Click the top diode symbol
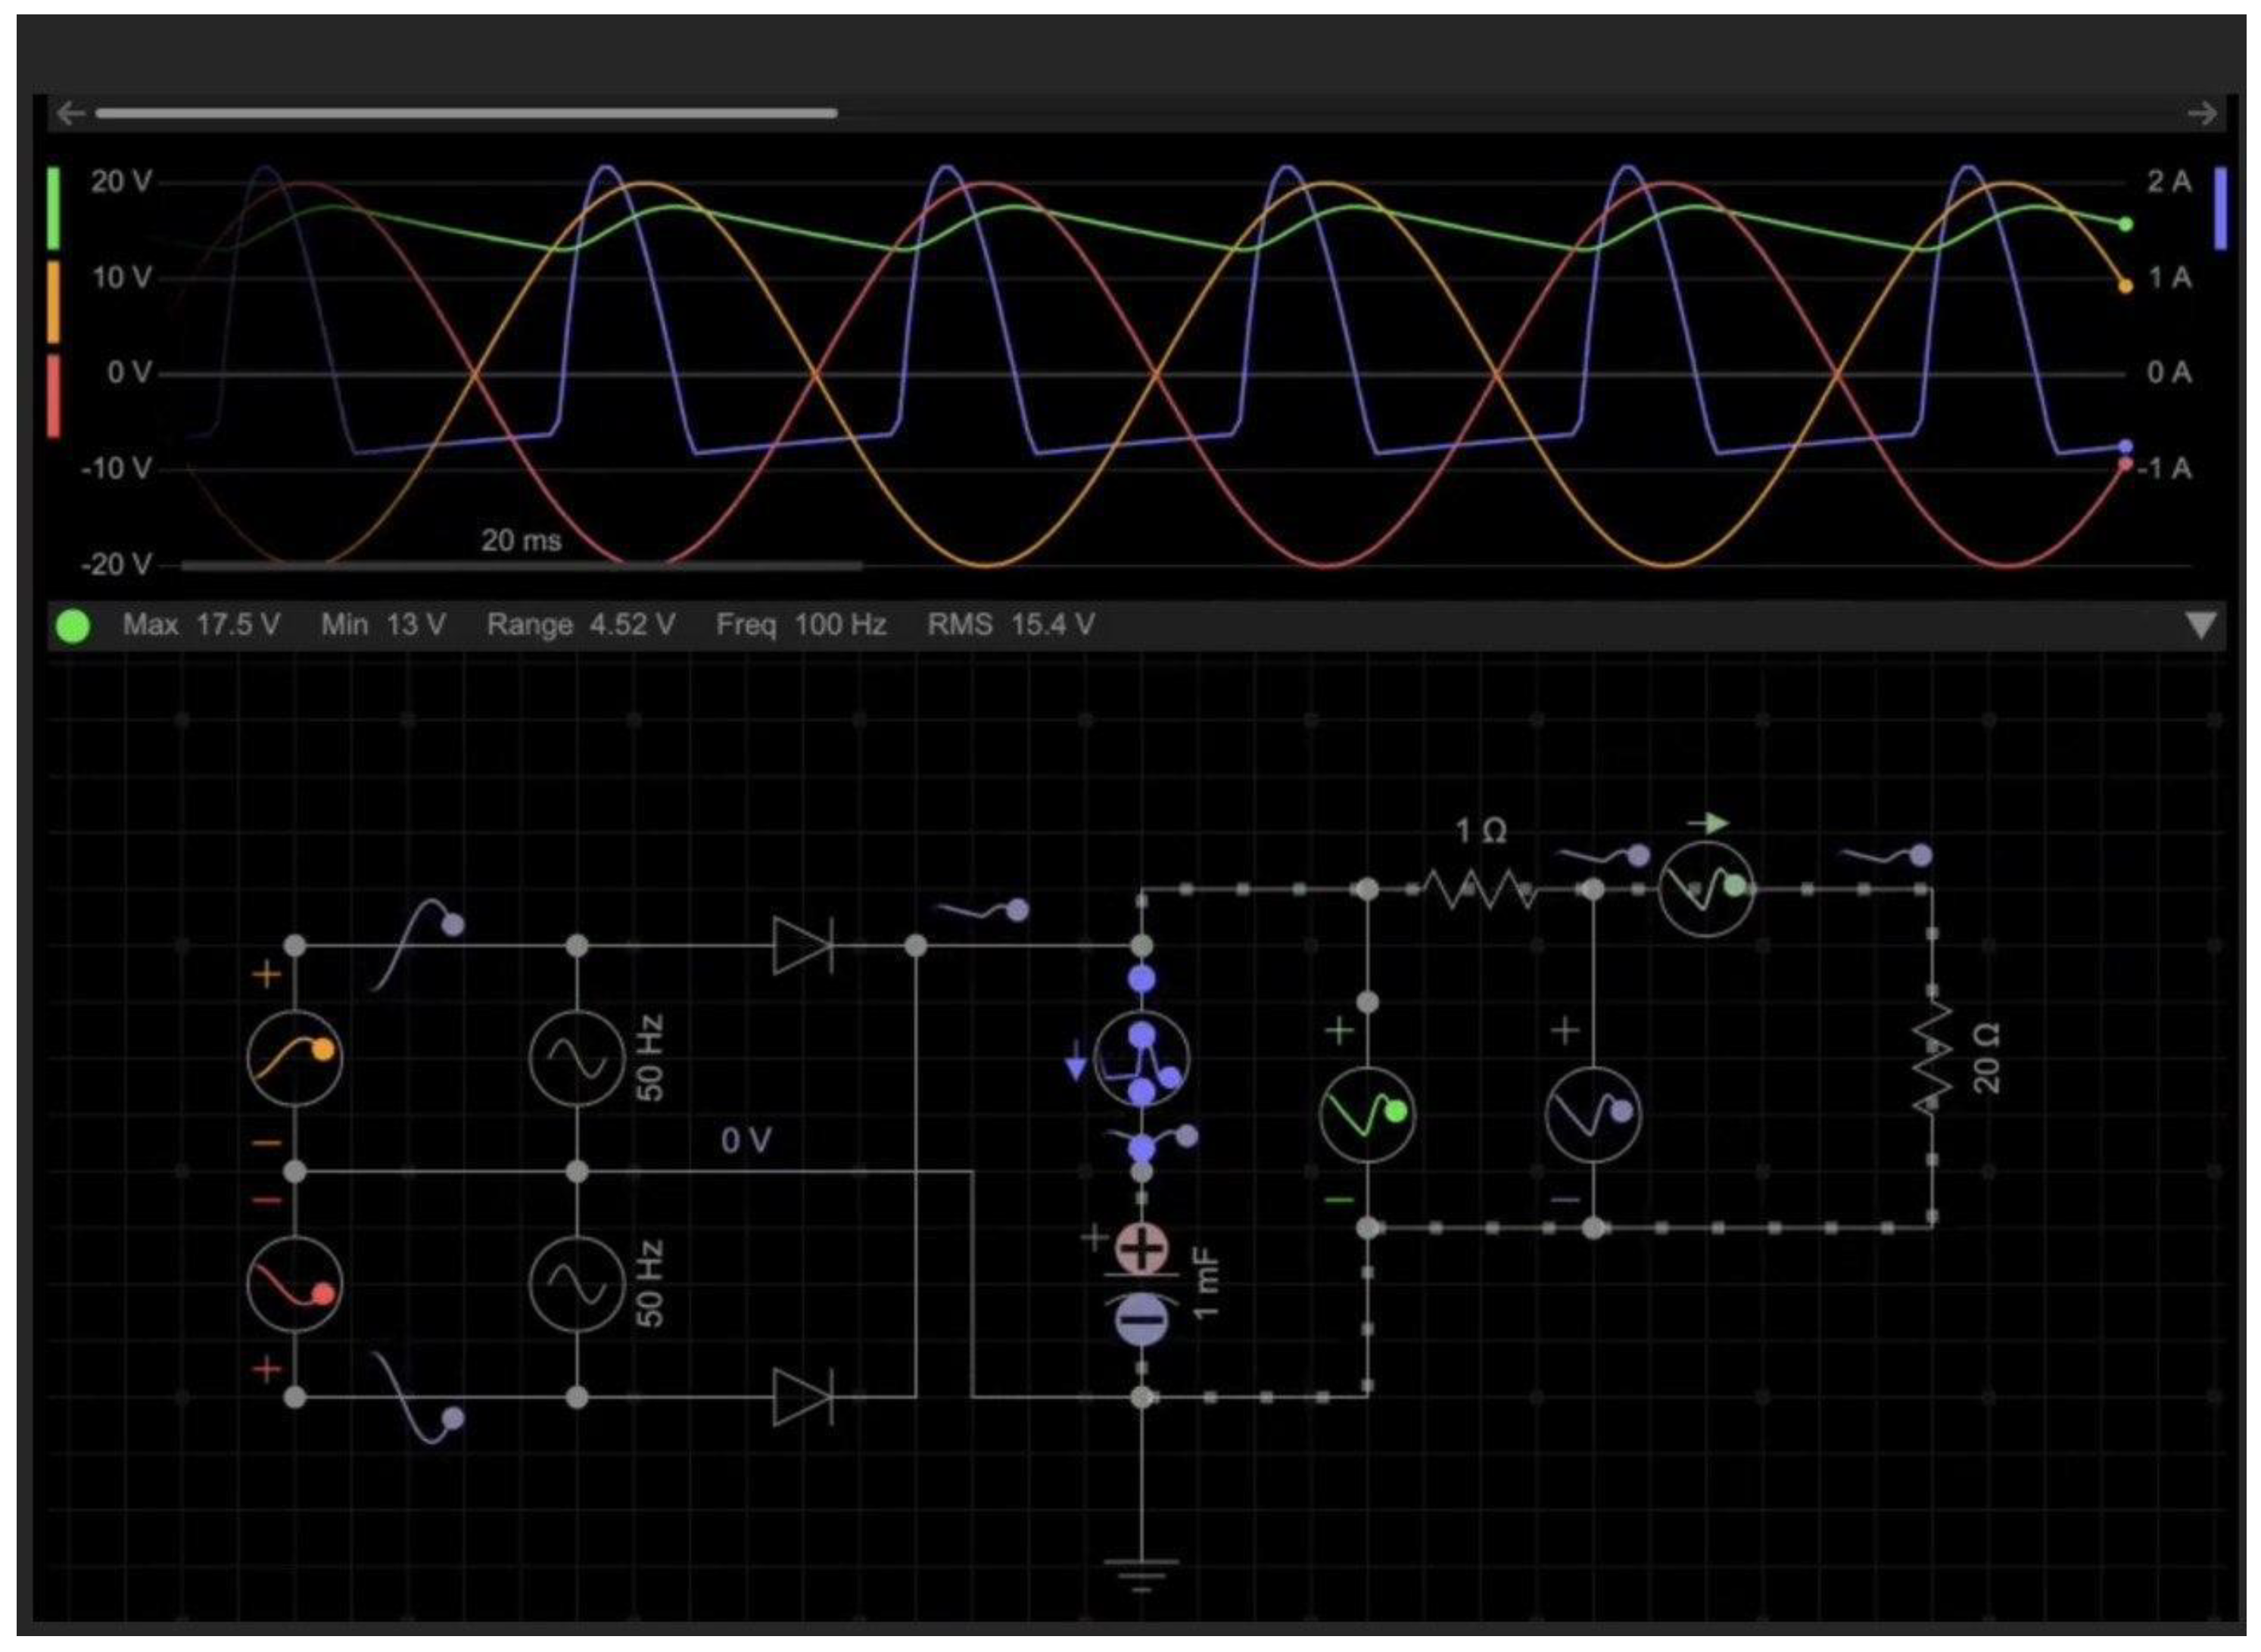 tap(803, 946)
